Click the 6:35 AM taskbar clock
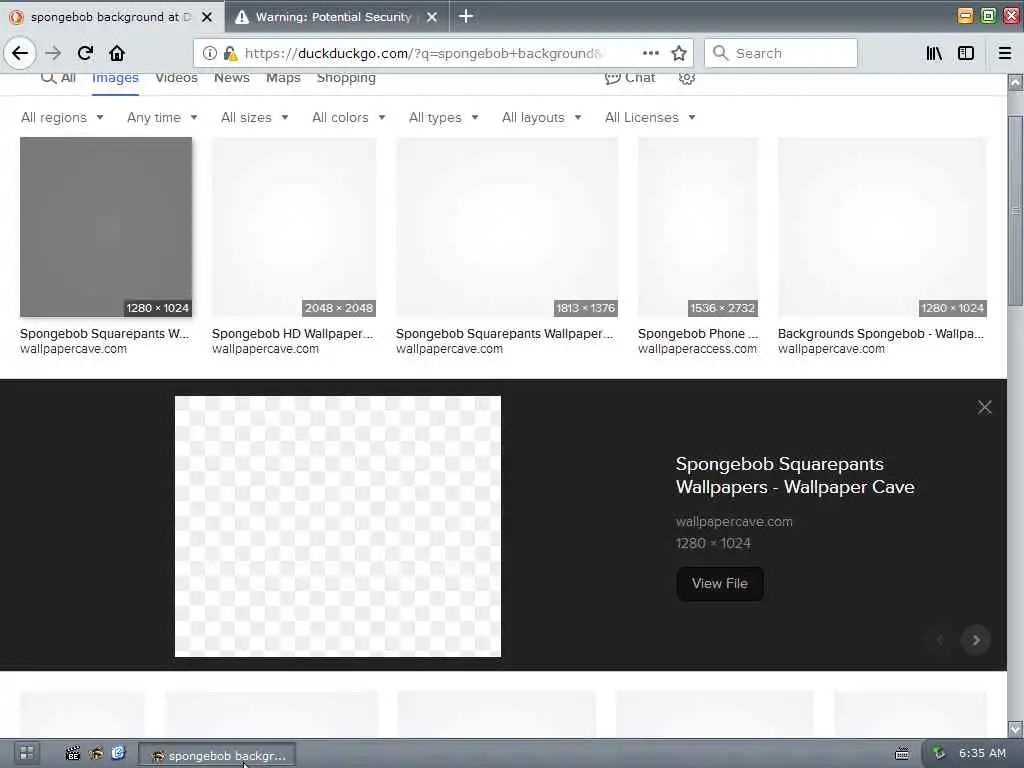Image resolution: width=1024 pixels, height=768 pixels. click(x=982, y=754)
